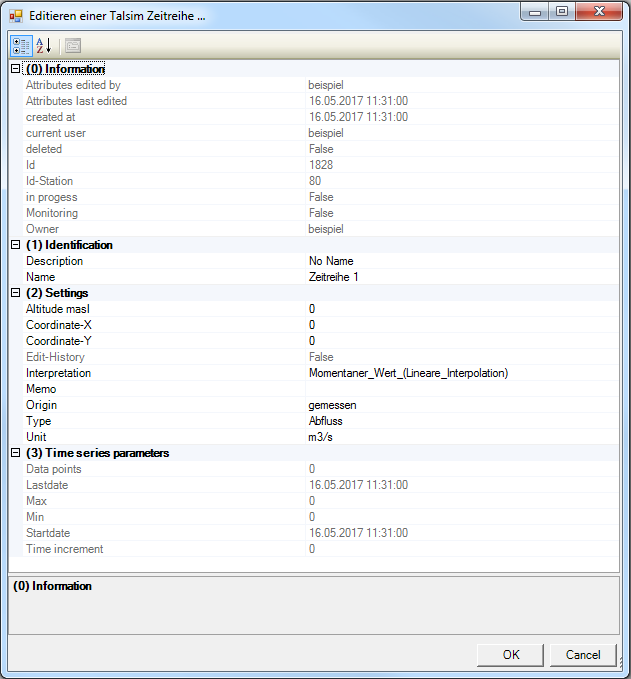Select the Origin value gemessen
This screenshot has width=631, height=679.
coord(460,405)
